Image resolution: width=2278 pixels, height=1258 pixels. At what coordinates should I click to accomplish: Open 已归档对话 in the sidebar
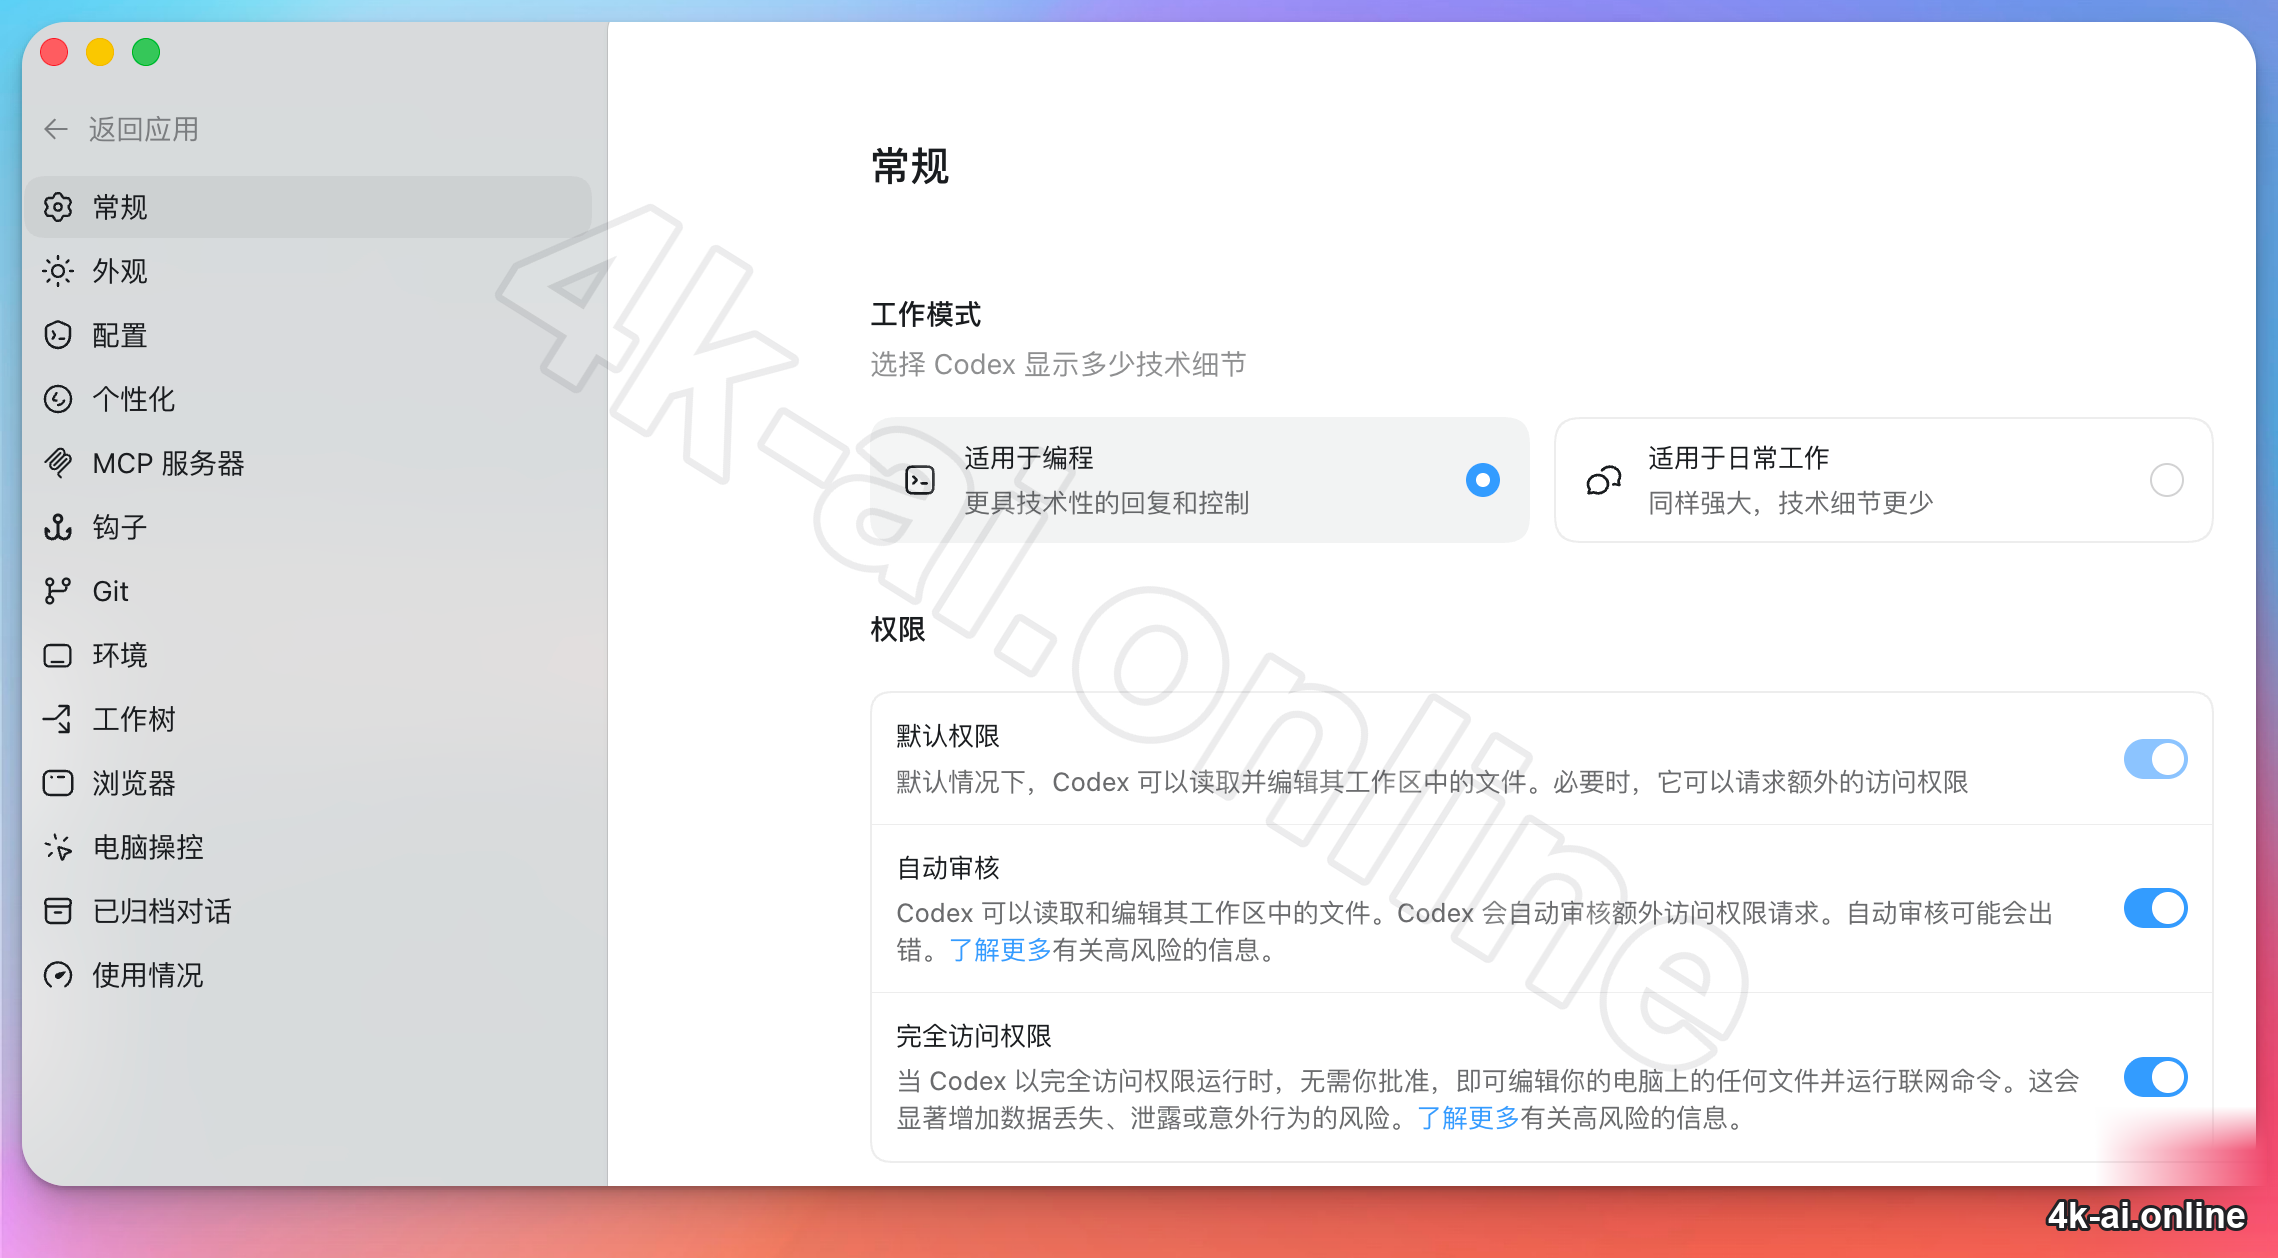pyautogui.click(x=309, y=911)
